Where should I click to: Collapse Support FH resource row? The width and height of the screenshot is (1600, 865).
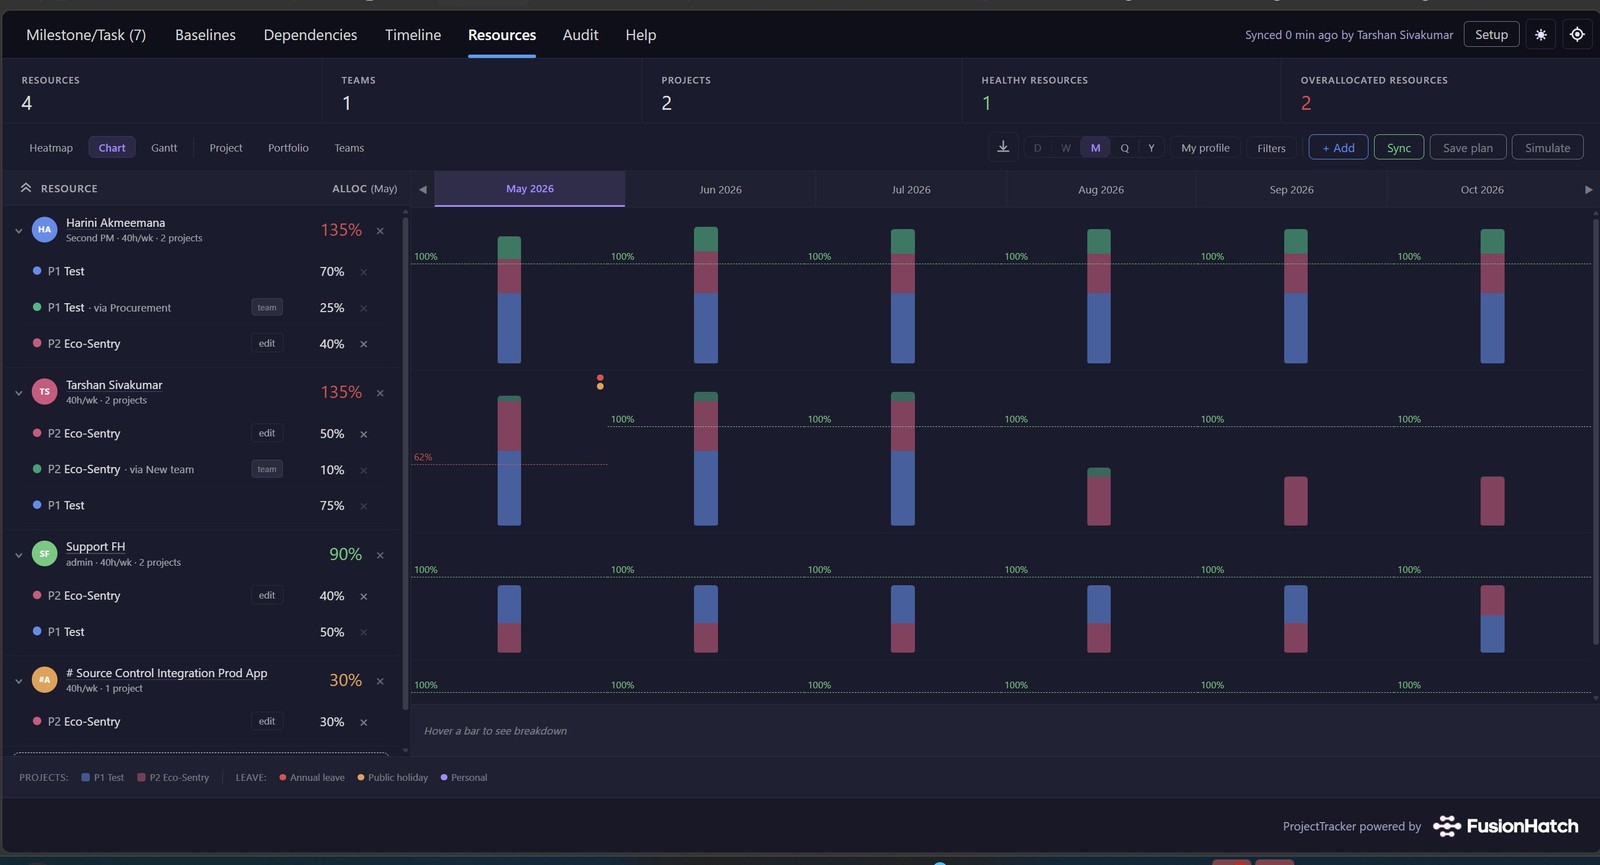pos(18,555)
